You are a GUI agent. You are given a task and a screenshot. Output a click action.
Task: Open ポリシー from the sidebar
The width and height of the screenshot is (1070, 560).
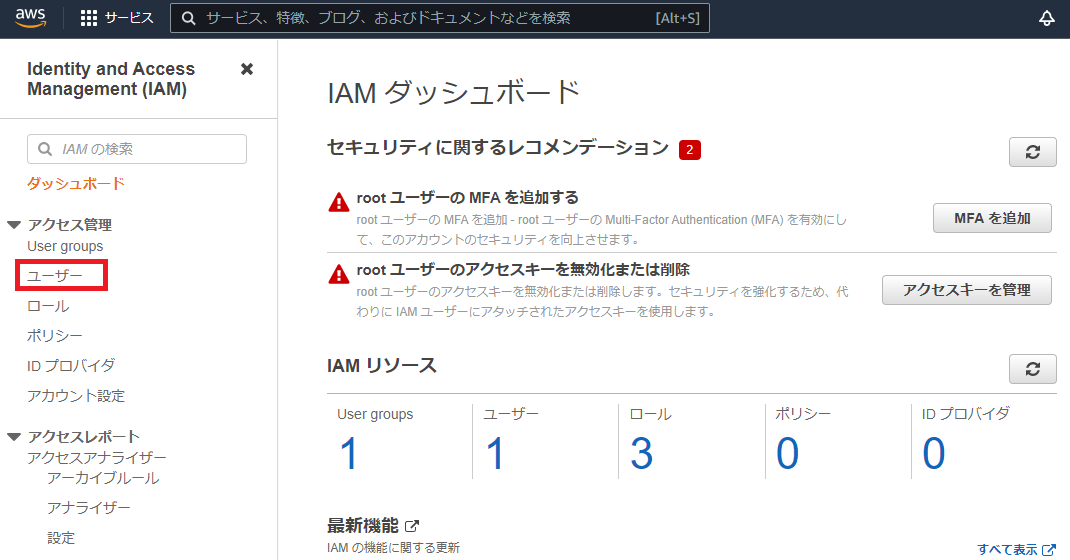pyautogui.click(x=55, y=336)
